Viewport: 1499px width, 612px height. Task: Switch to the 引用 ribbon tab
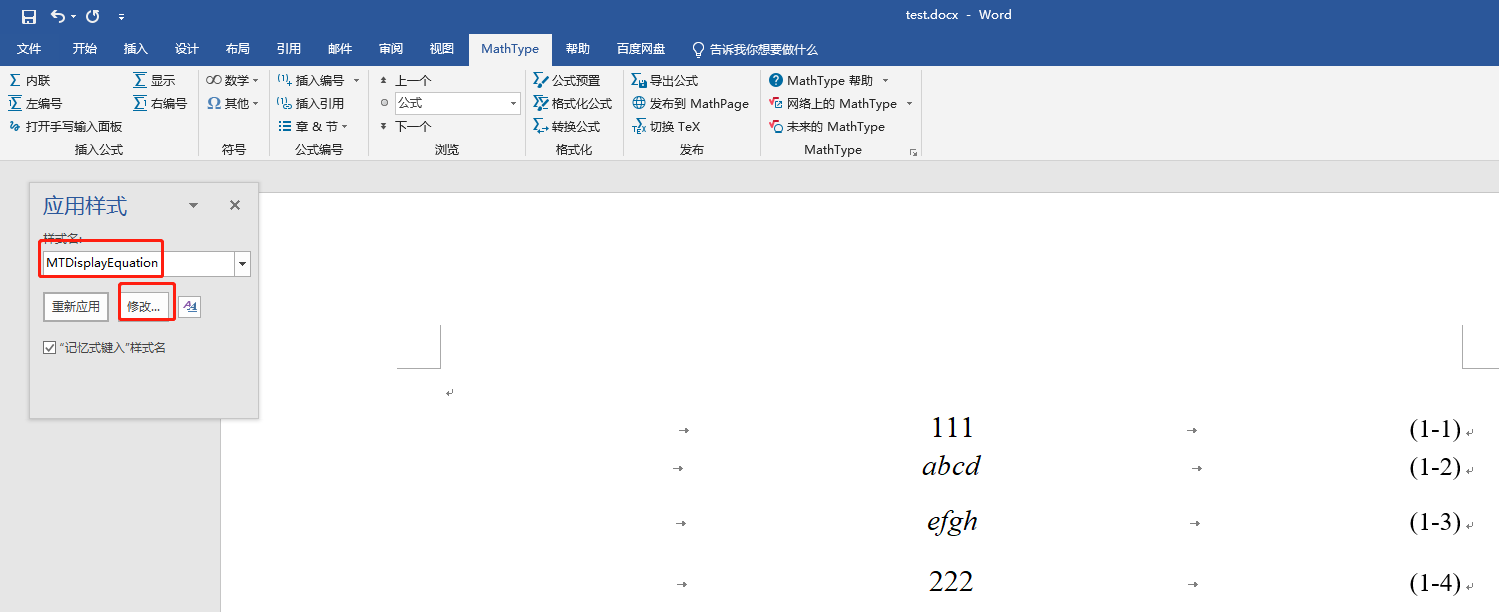(289, 49)
